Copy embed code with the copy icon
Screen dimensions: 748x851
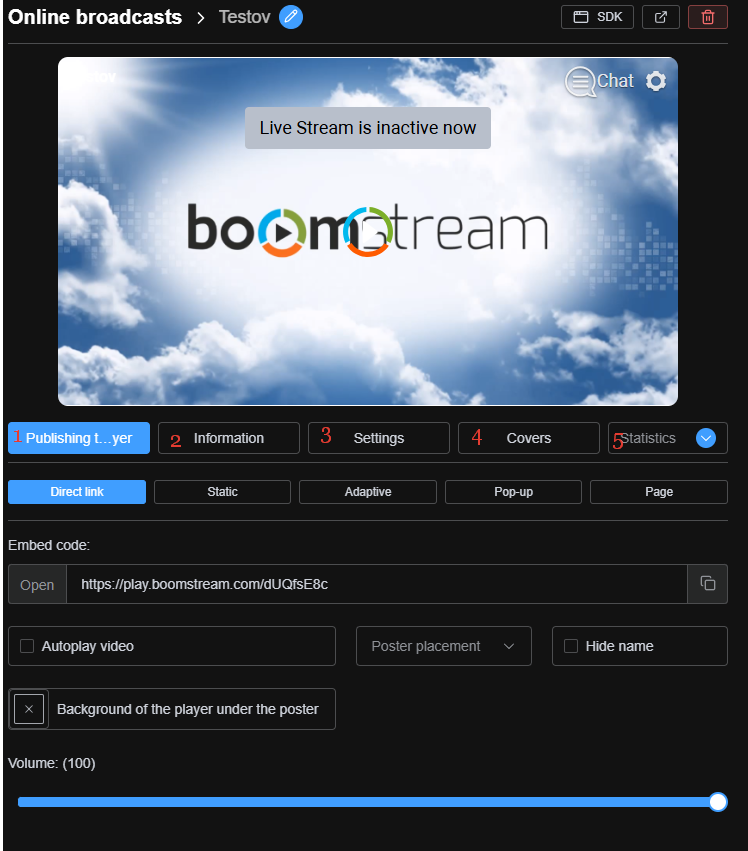[x=708, y=583]
